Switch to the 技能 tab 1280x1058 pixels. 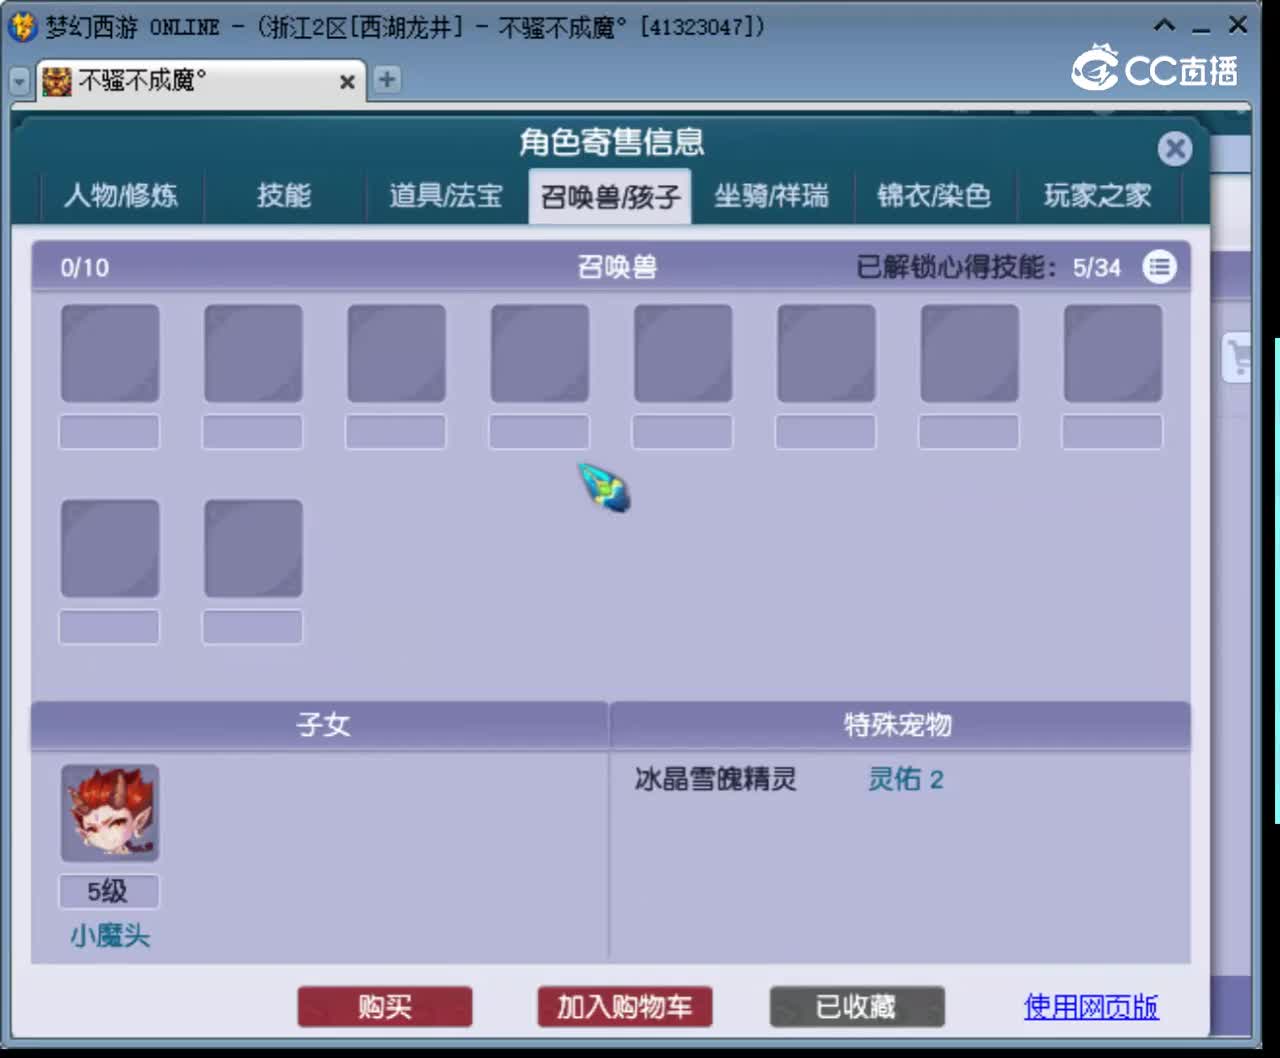click(x=284, y=195)
